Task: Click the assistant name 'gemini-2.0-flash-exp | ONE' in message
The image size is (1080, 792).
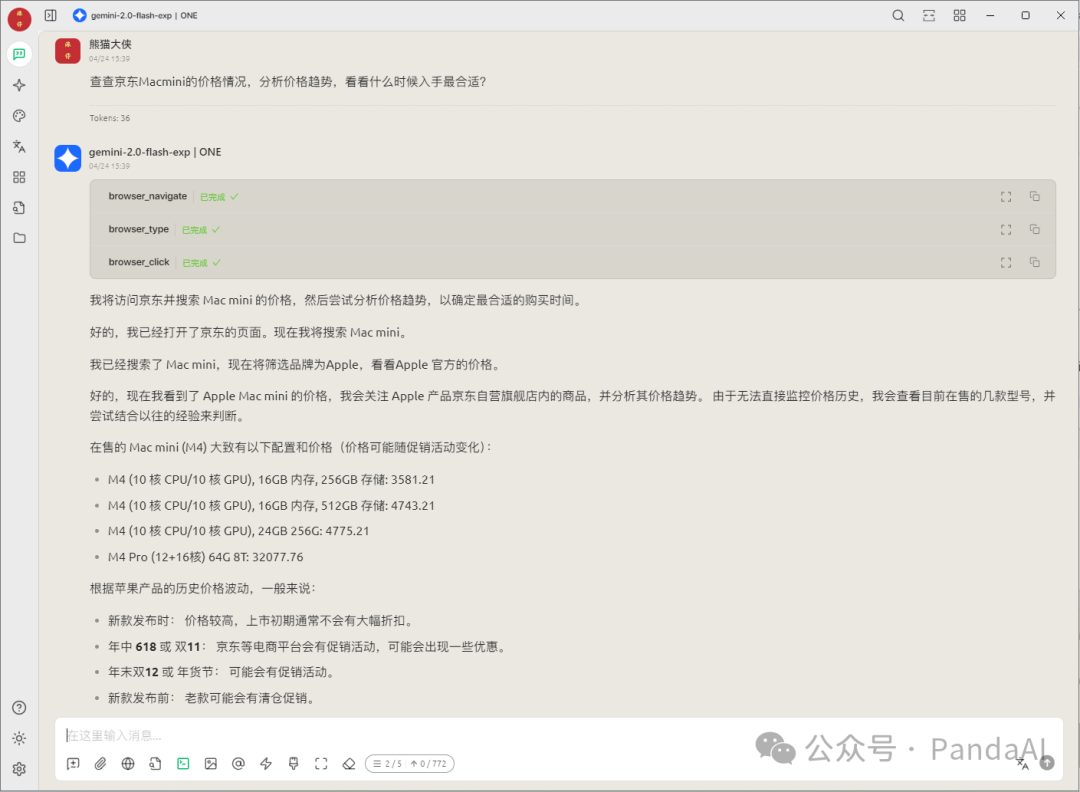Action: [x=155, y=152]
